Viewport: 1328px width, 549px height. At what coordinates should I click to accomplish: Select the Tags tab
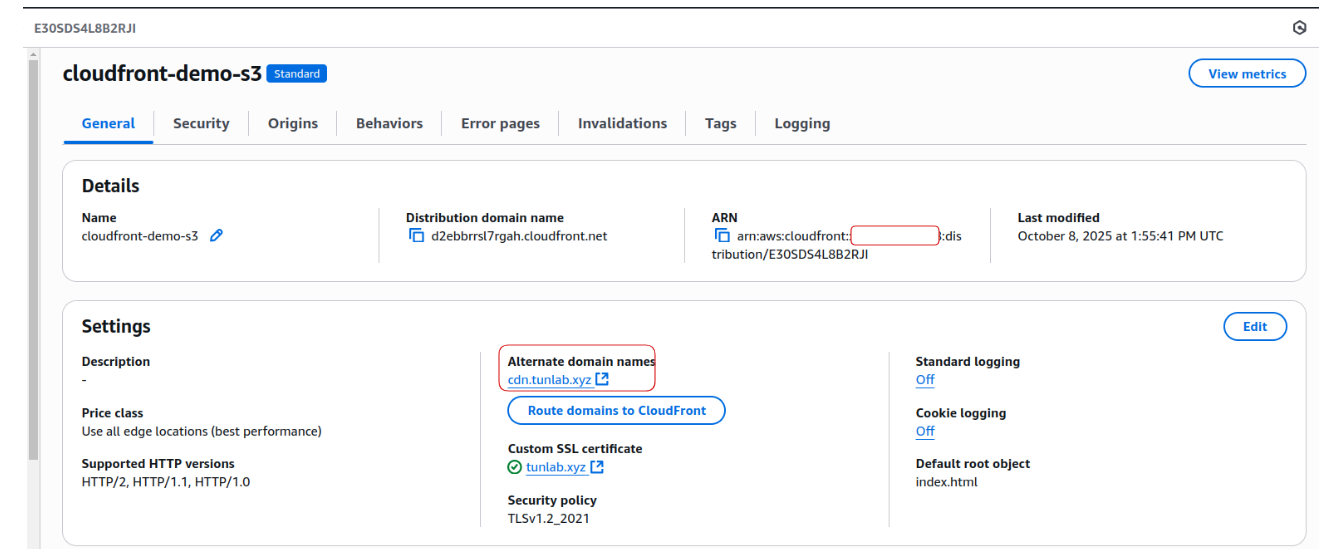720,124
